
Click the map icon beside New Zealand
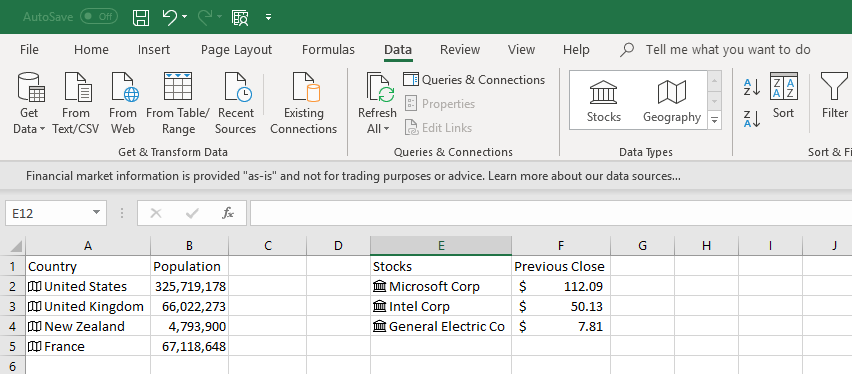point(35,327)
